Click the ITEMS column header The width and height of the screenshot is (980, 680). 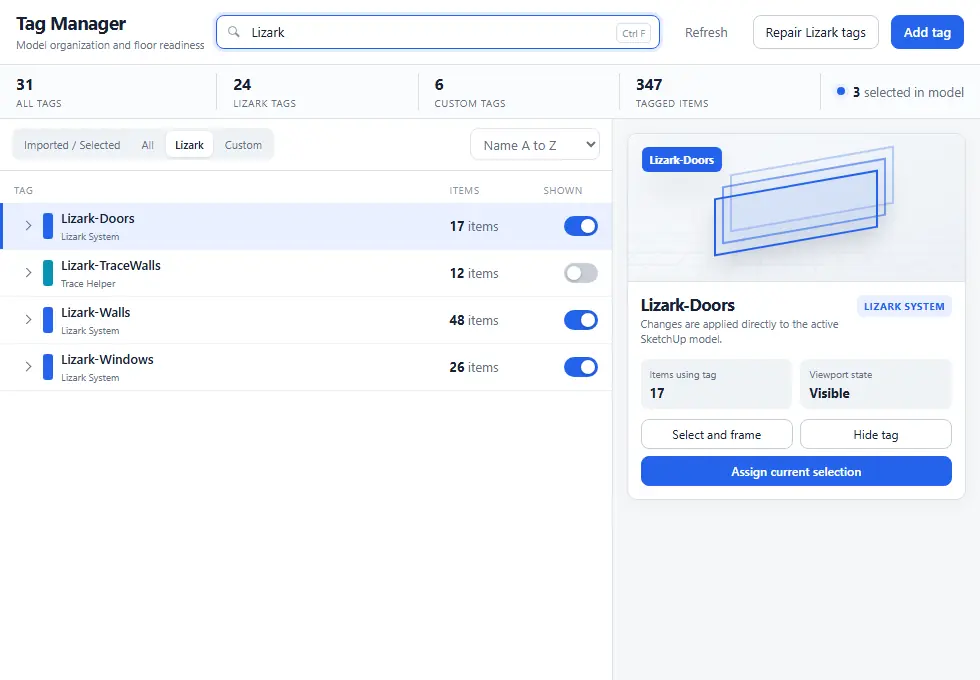click(464, 190)
